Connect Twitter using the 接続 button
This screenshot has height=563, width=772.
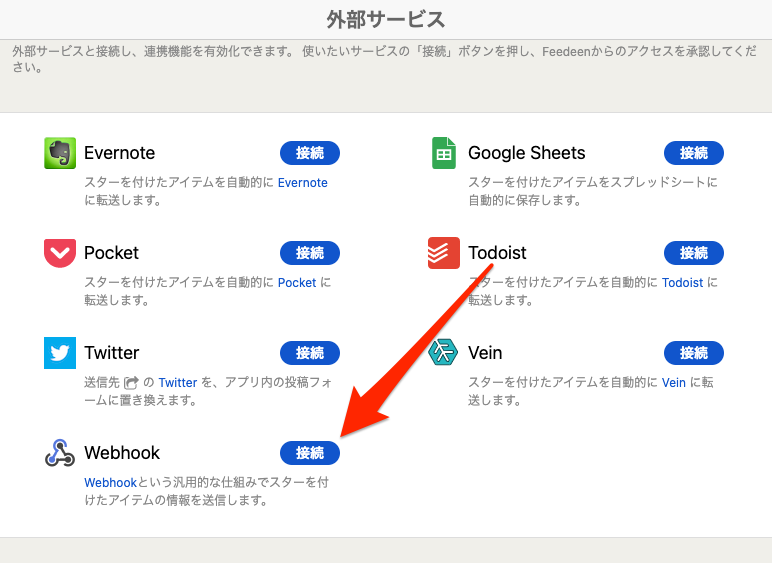tap(310, 353)
